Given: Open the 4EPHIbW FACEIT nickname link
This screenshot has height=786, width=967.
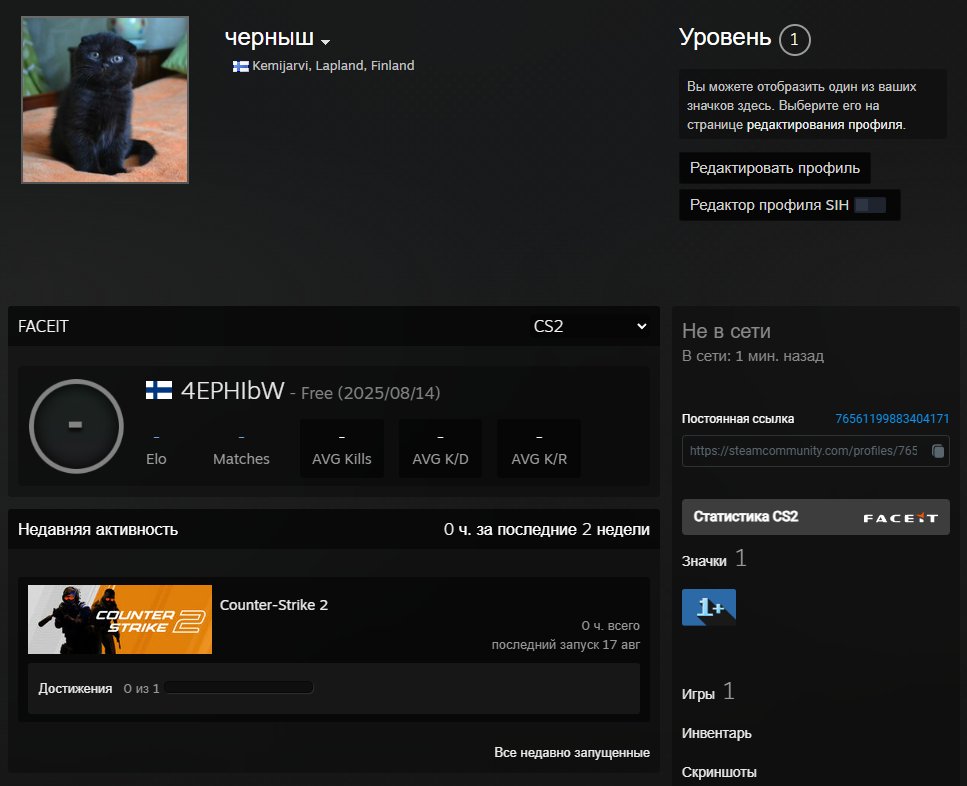Looking at the screenshot, I should [232, 391].
